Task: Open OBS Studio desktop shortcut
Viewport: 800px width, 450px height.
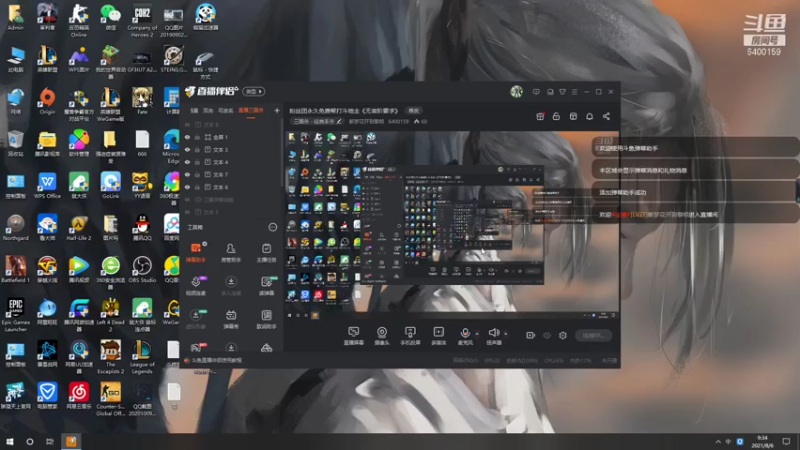Action: coord(142,270)
